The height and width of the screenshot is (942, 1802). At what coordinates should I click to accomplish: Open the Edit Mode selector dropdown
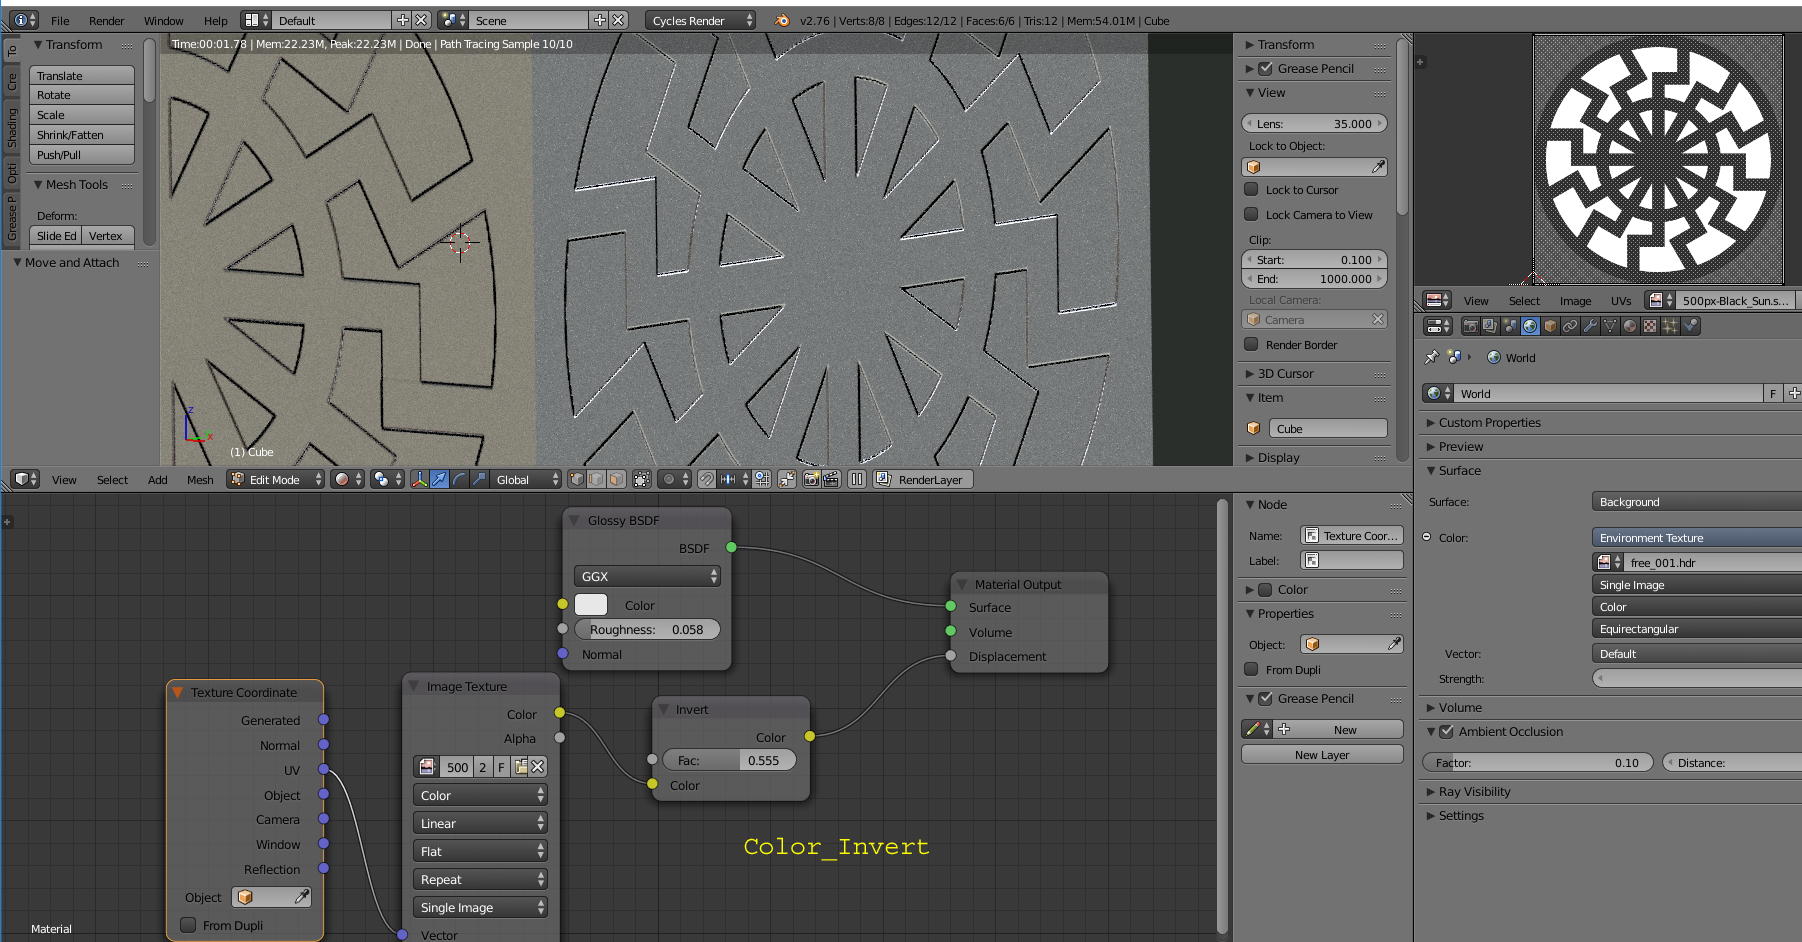click(x=276, y=480)
